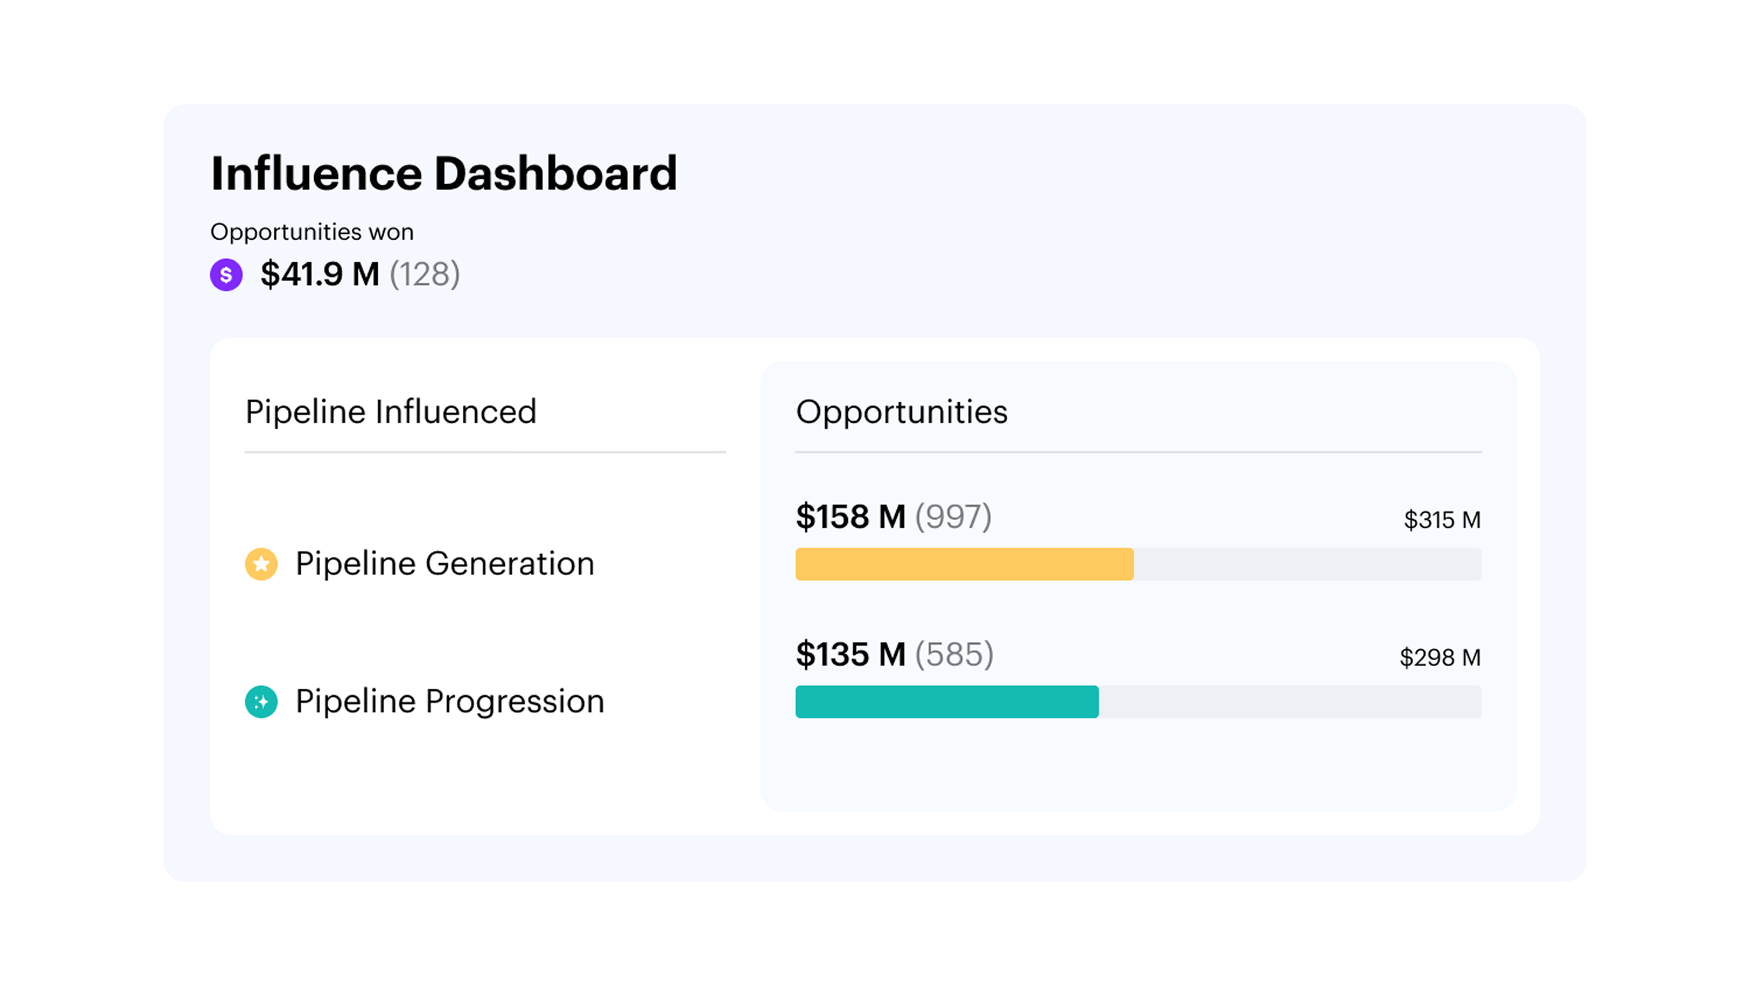Click the Opportunities won label
This screenshot has height=984, width=1750.
tap(311, 232)
